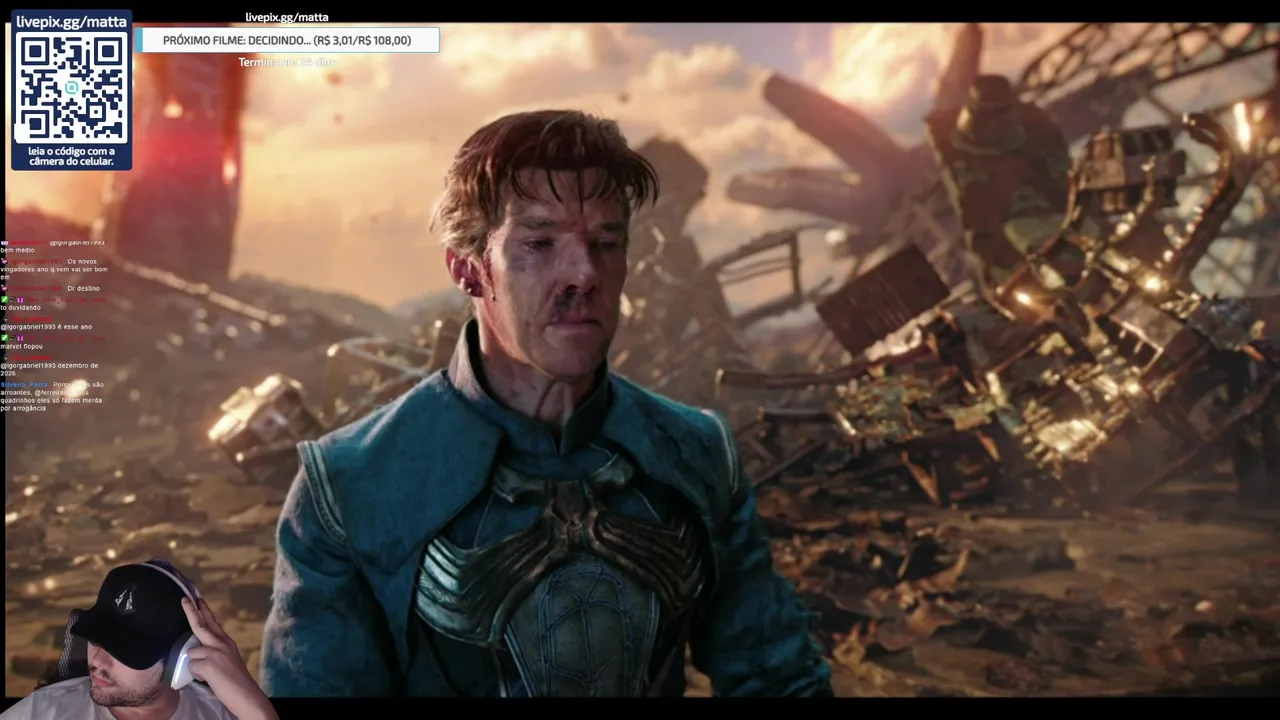Screen dimensions: 1280x720
Task: Click chat message 'to duvidando'
Action: pyautogui.click(x=20, y=308)
